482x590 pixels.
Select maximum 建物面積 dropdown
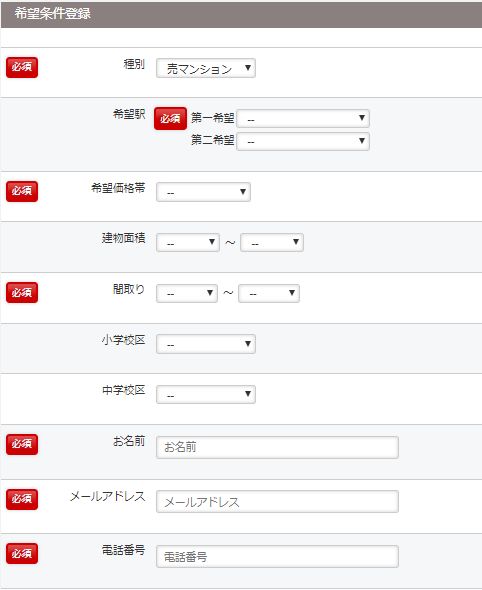(272, 242)
